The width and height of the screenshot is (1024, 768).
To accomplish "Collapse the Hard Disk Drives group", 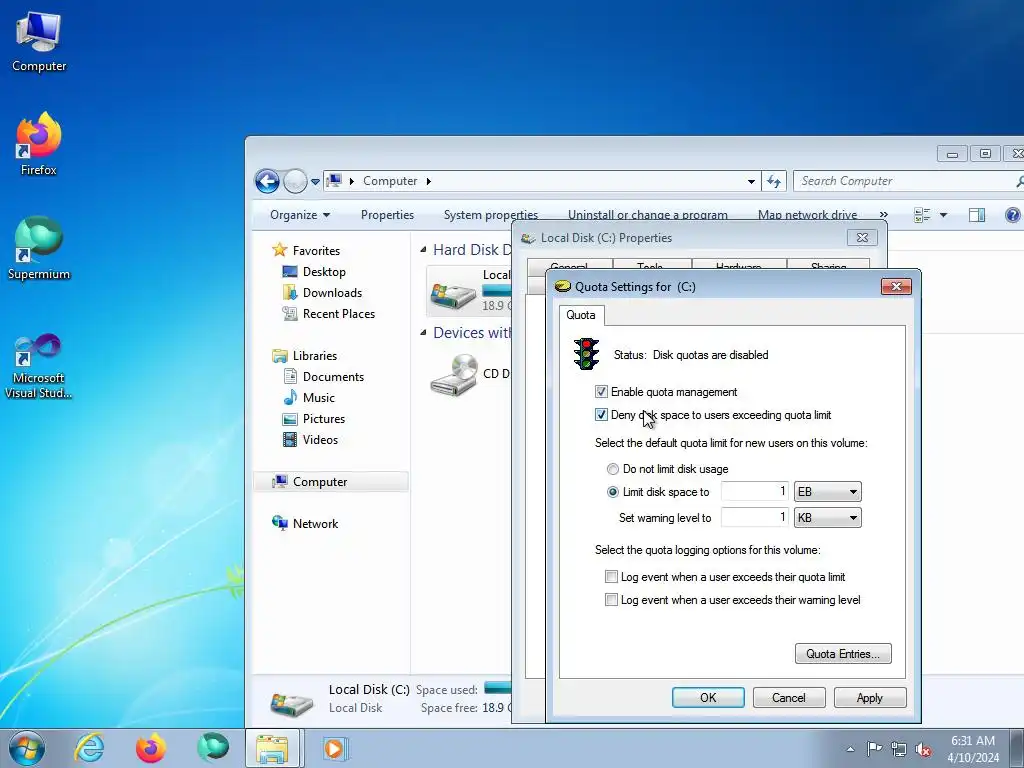I will (423, 249).
